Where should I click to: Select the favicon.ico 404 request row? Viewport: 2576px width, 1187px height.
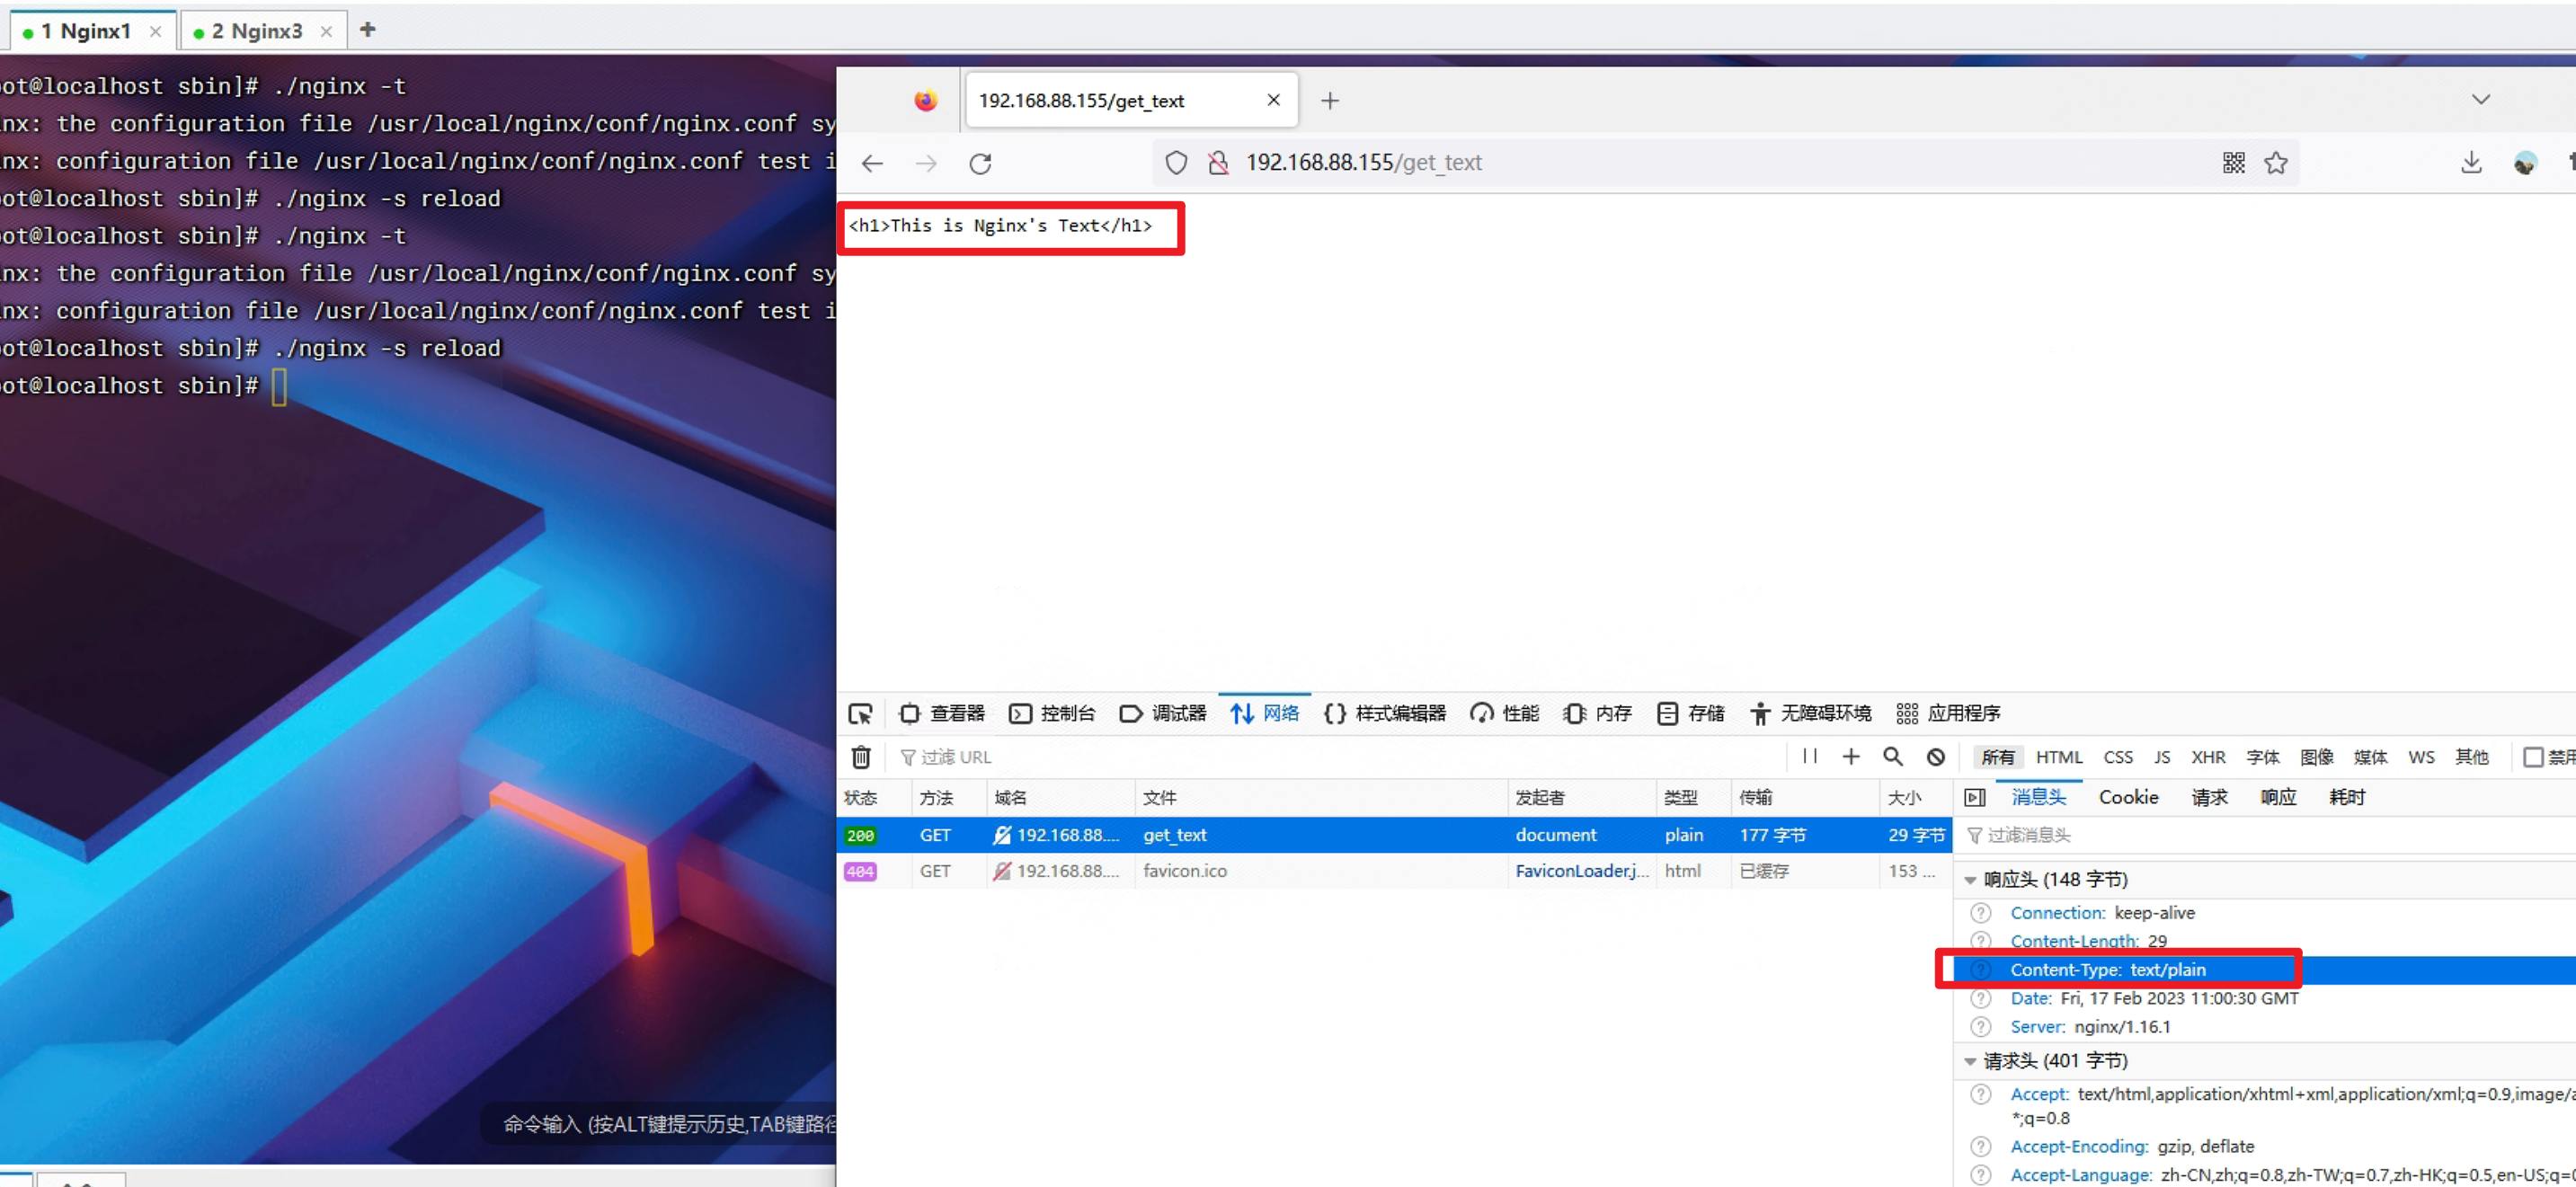1394,871
